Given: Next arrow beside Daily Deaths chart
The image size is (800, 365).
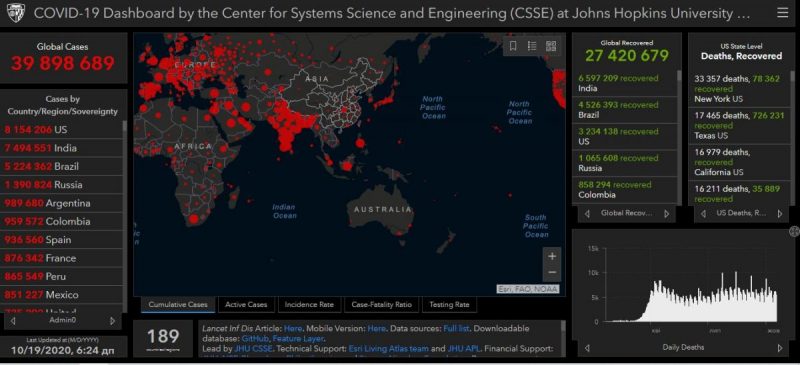Looking at the screenshot, I should pos(779,348).
